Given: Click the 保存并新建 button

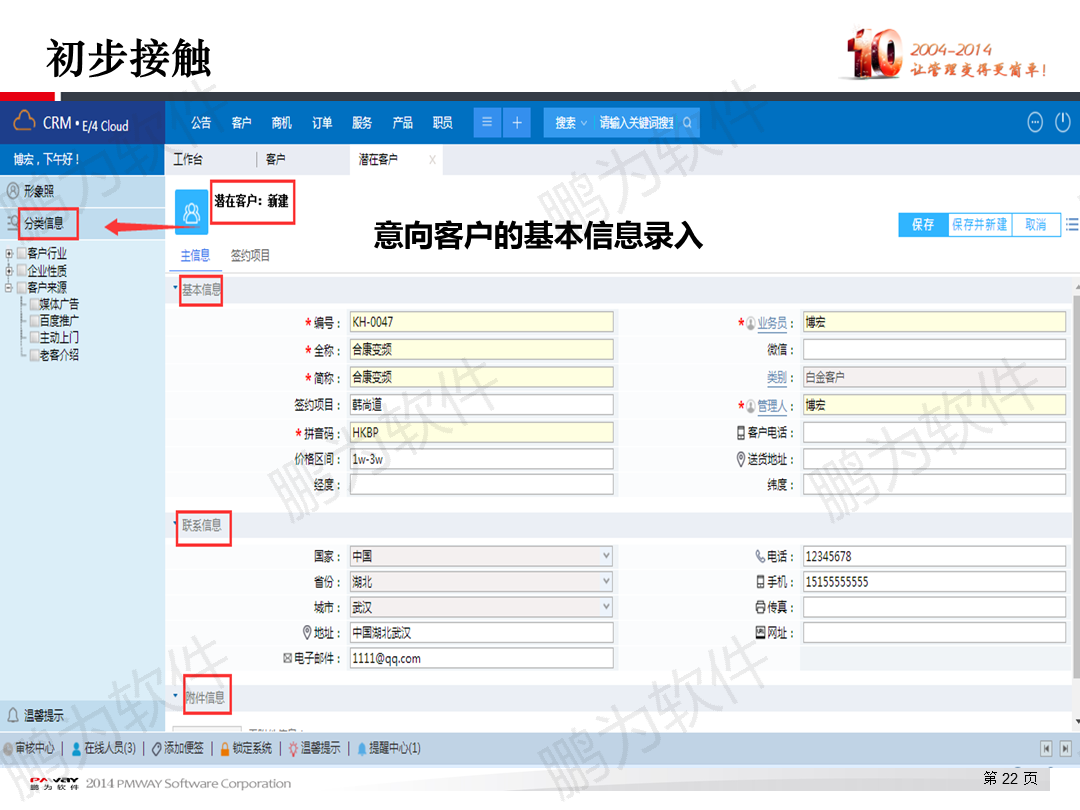Looking at the screenshot, I should (x=979, y=225).
